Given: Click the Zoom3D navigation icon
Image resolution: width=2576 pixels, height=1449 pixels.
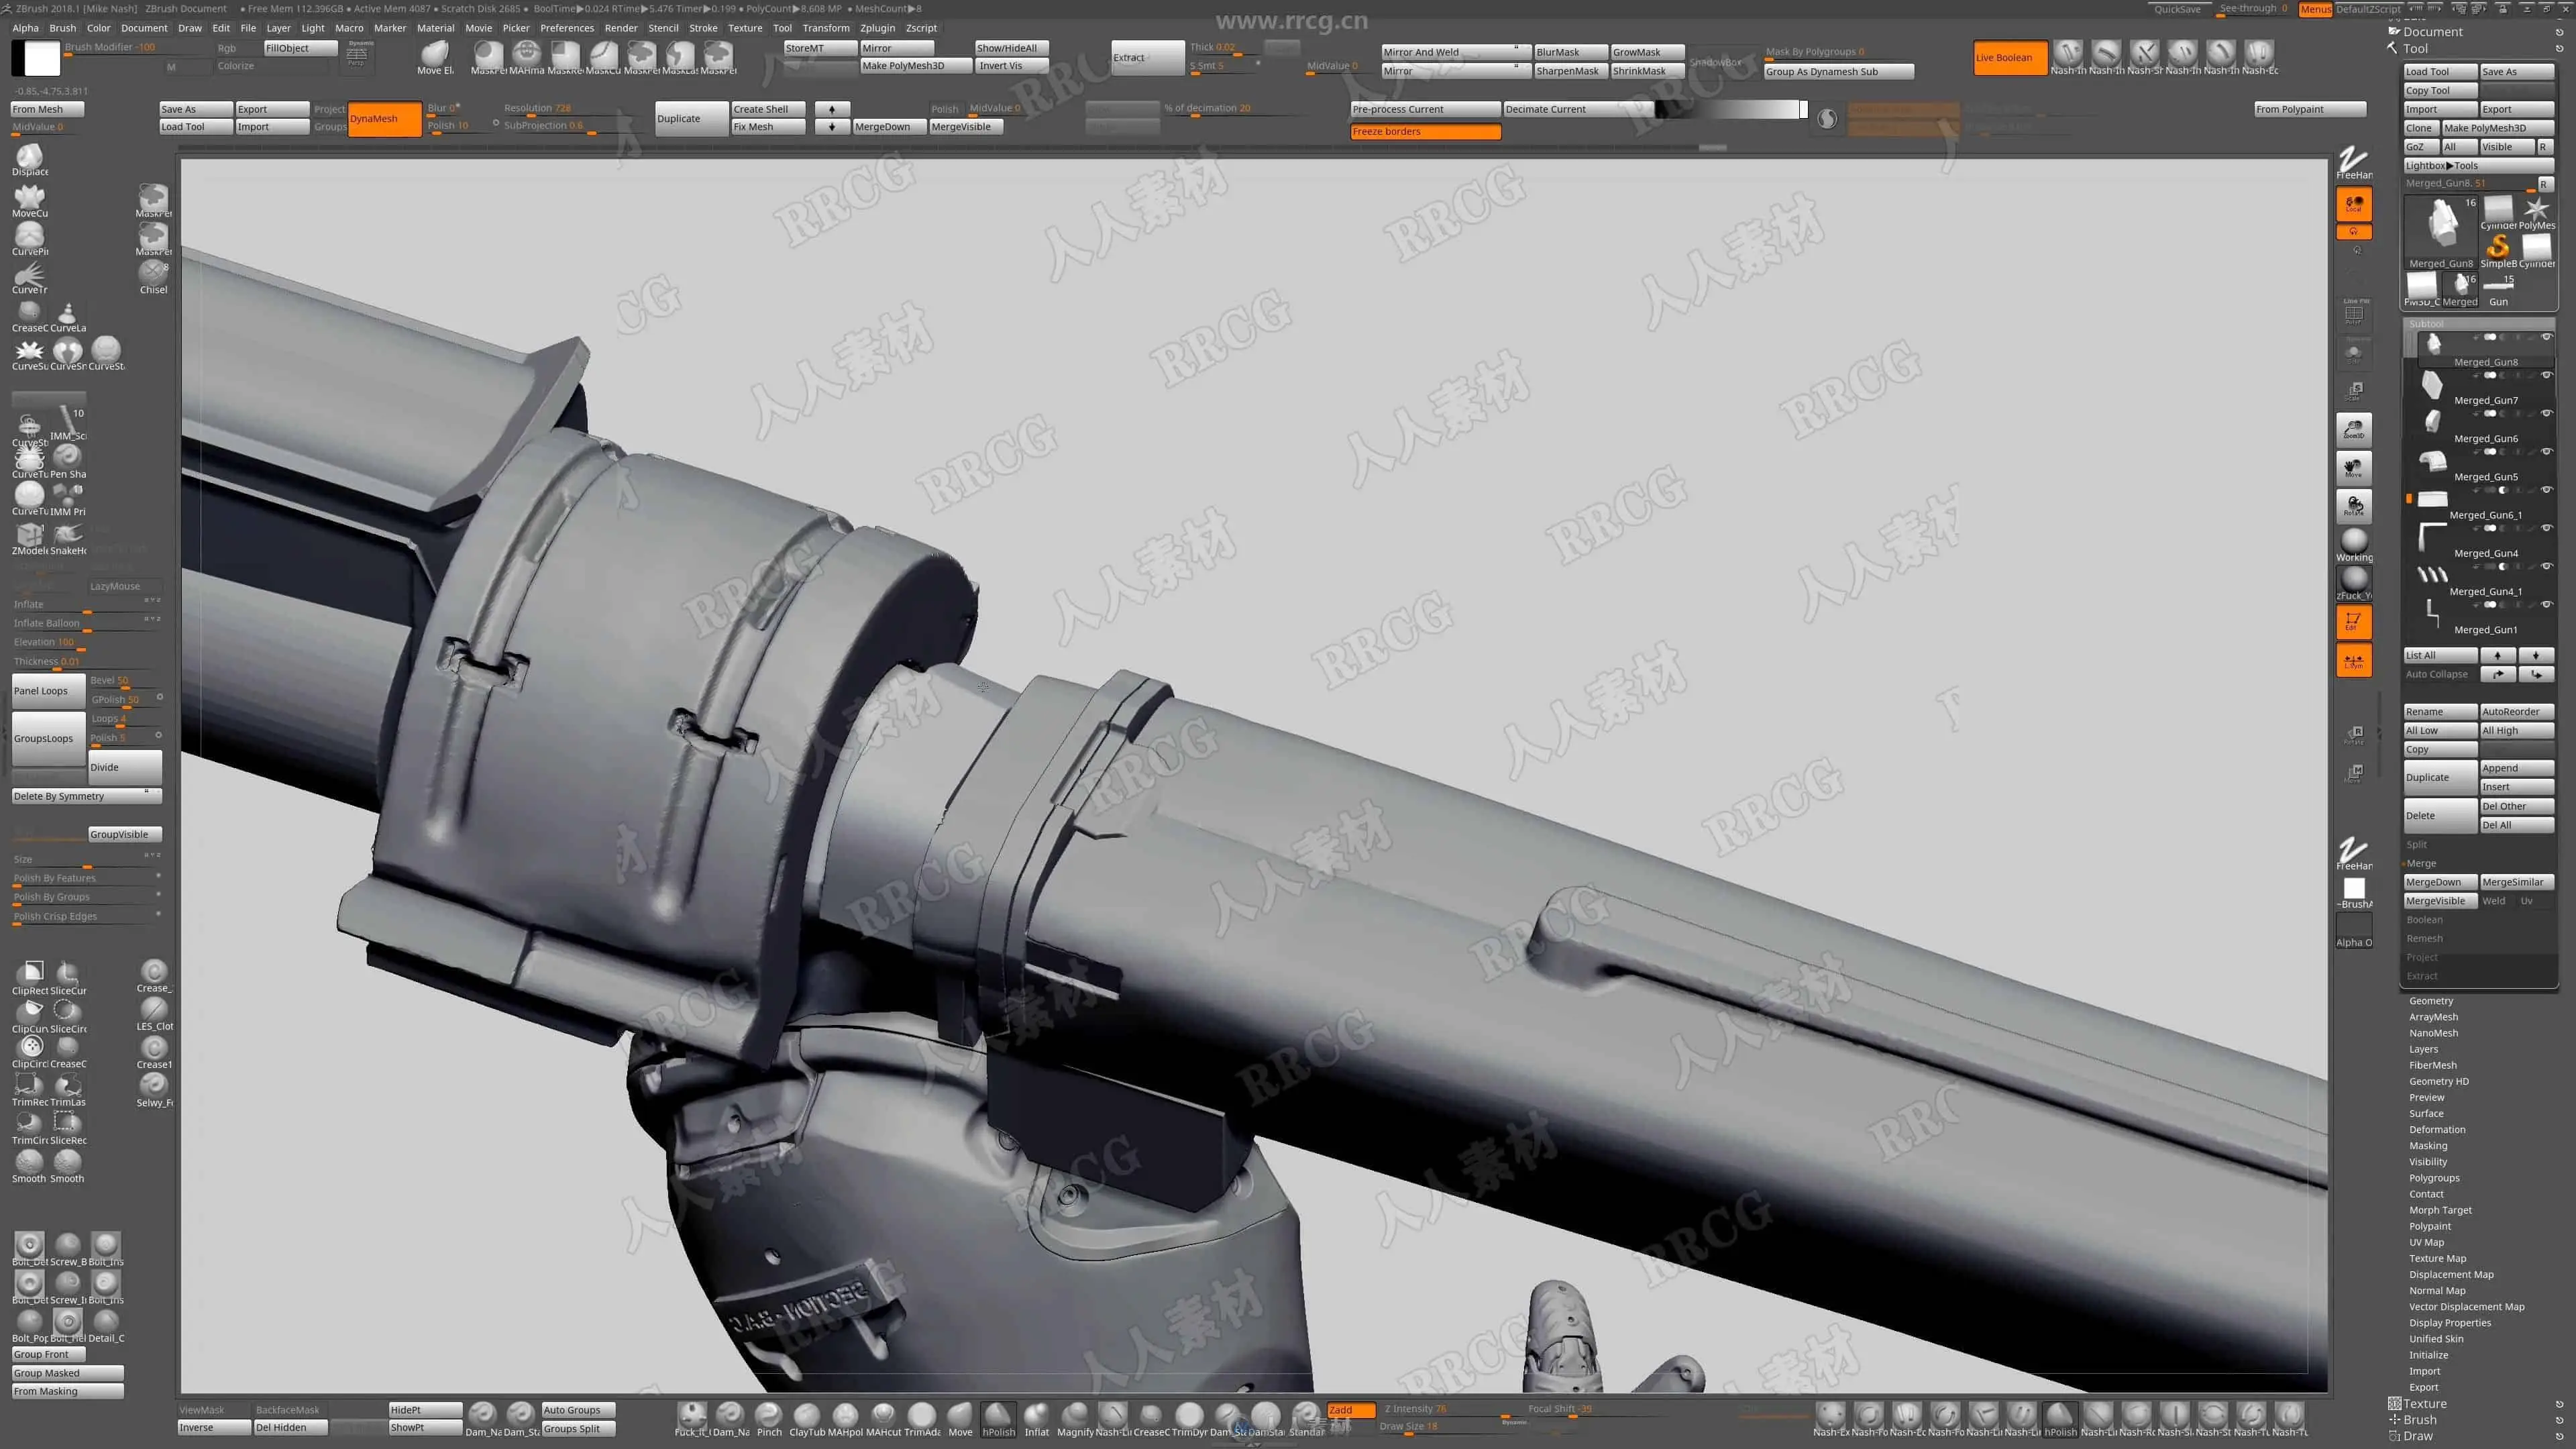Looking at the screenshot, I should tap(2354, 429).
